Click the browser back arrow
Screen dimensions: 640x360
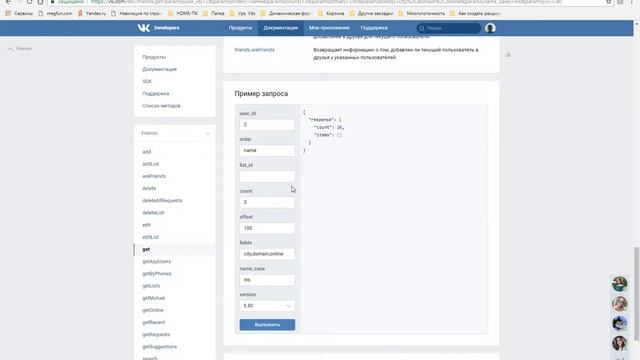click(8, 2)
